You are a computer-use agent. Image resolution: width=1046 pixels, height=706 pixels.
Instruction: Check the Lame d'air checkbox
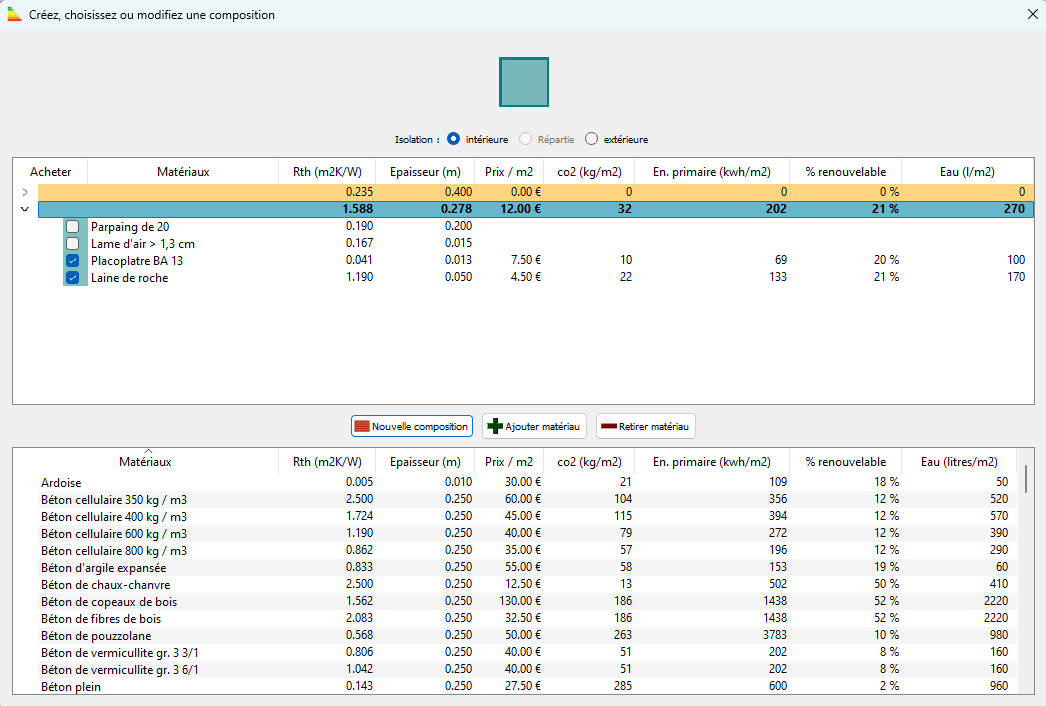pyautogui.click(x=72, y=244)
